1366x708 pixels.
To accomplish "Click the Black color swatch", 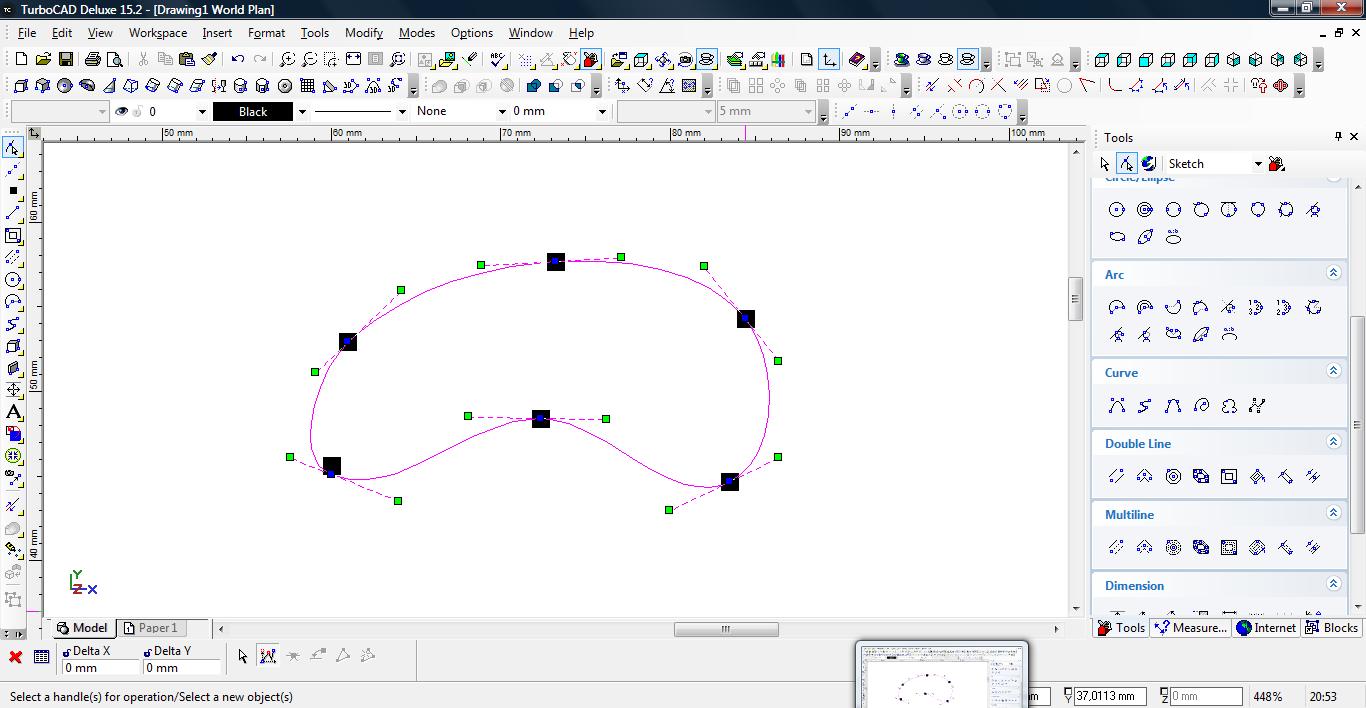I will tap(253, 112).
